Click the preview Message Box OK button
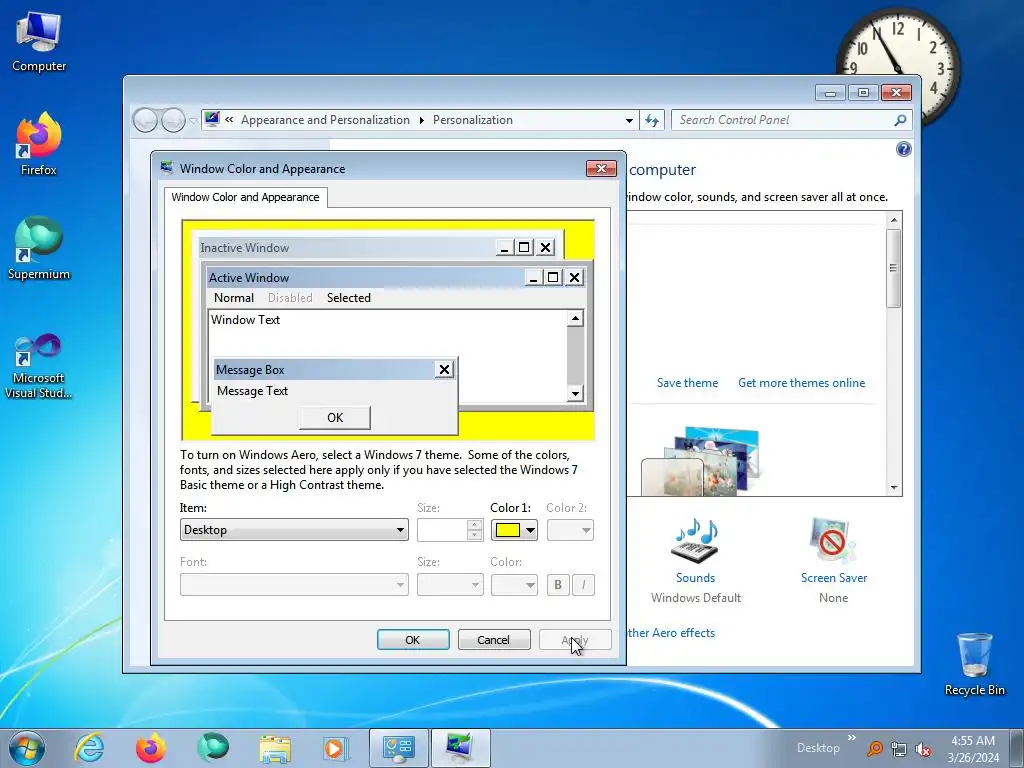Viewport: 1024px width, 768px height. 334,417
